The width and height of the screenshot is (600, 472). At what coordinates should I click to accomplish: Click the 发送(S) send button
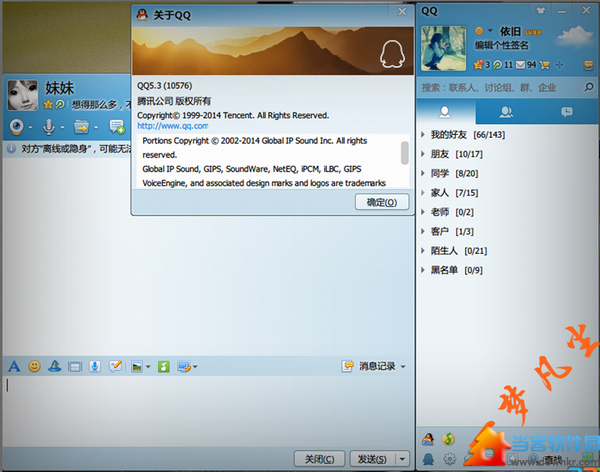372,459
